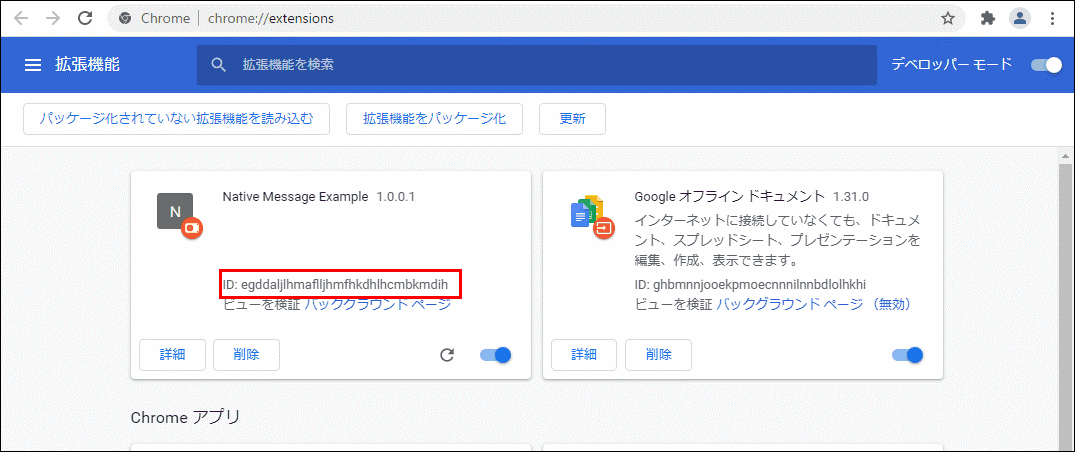This screenshot has height=452, width=1075.
Task: Bookmark this page with the star icon
Action: pos(947,19)
